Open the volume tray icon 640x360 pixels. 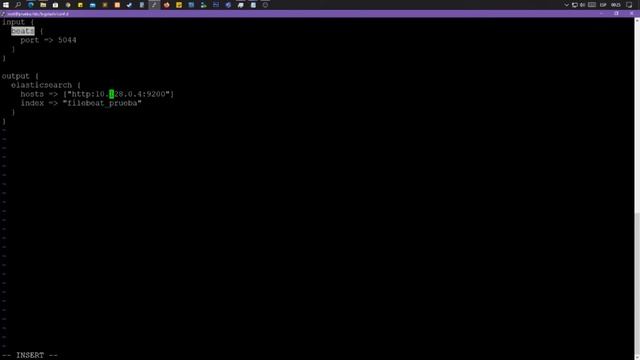pyautogui.click(x=582, y=5)
